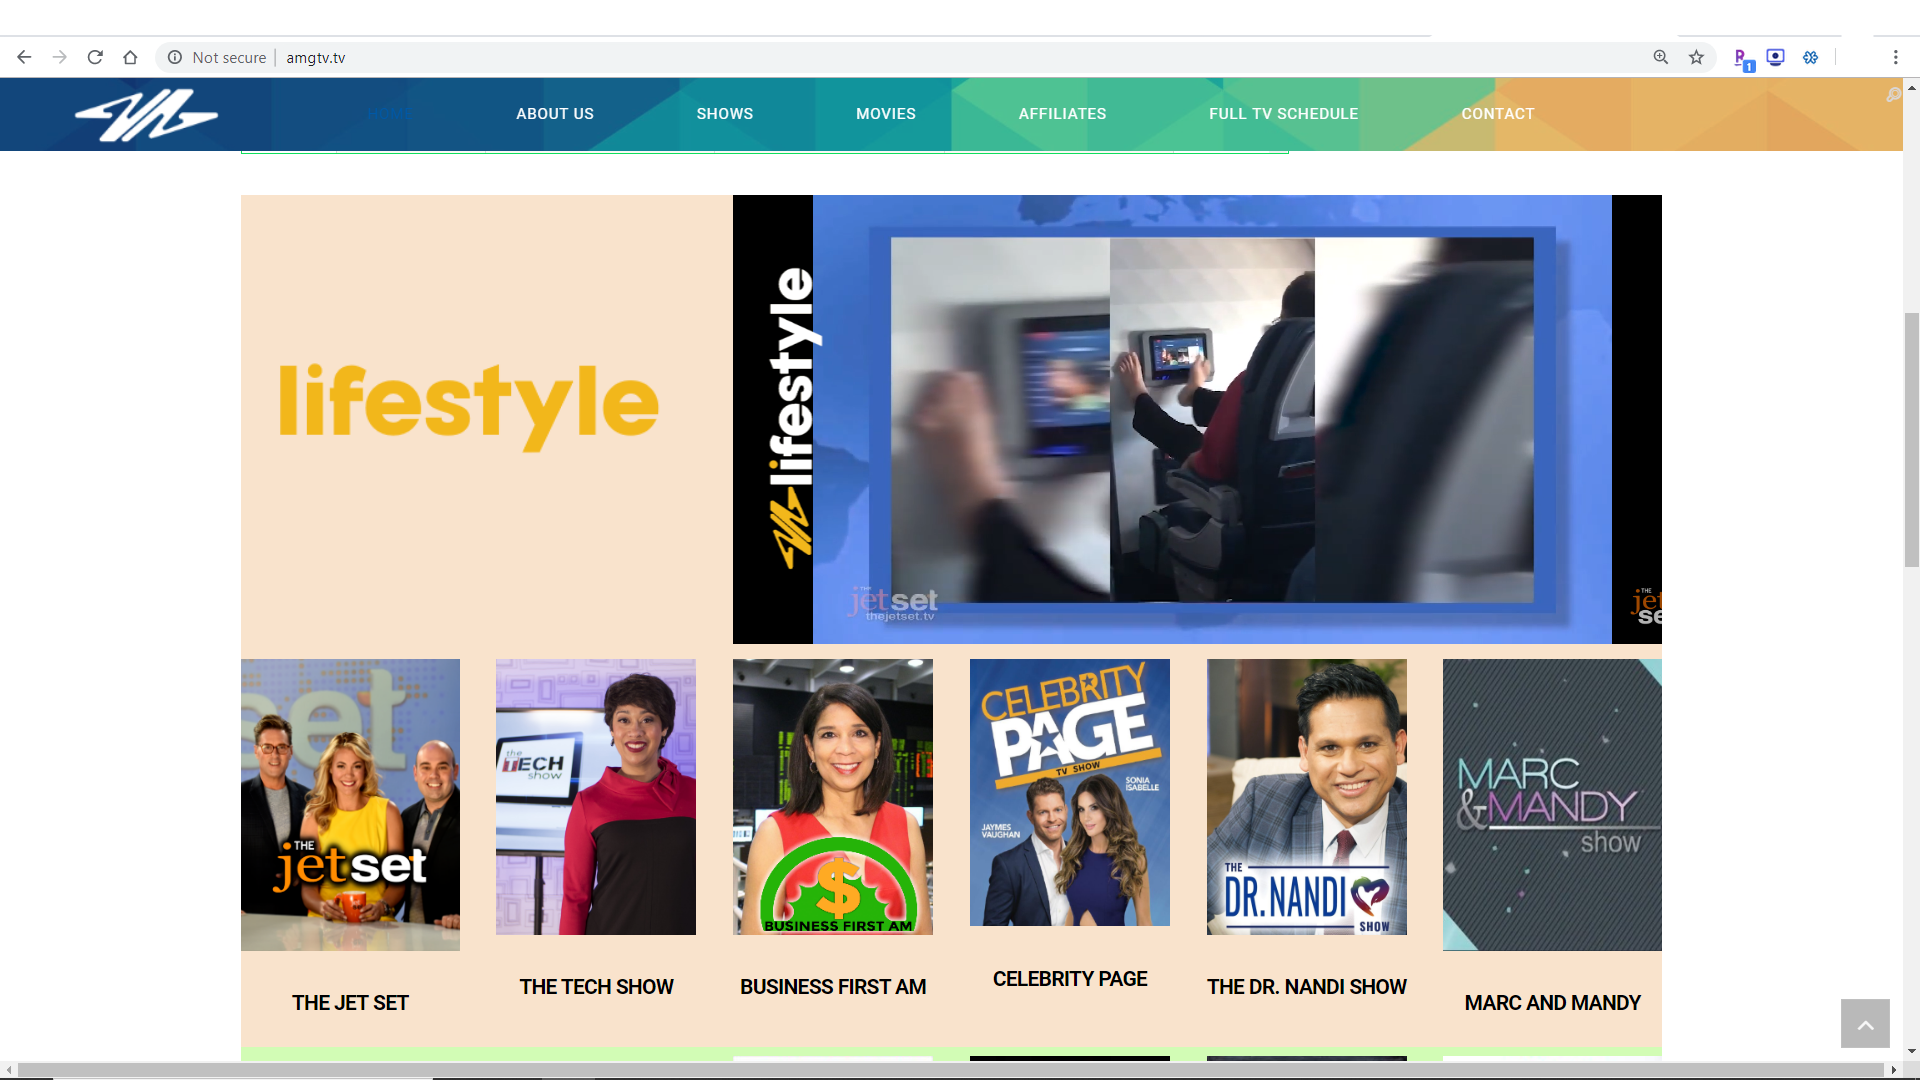Screen dimensions: 1920x1080
Task: Open the site search magnifier icon
Action: coord(1895,94)
